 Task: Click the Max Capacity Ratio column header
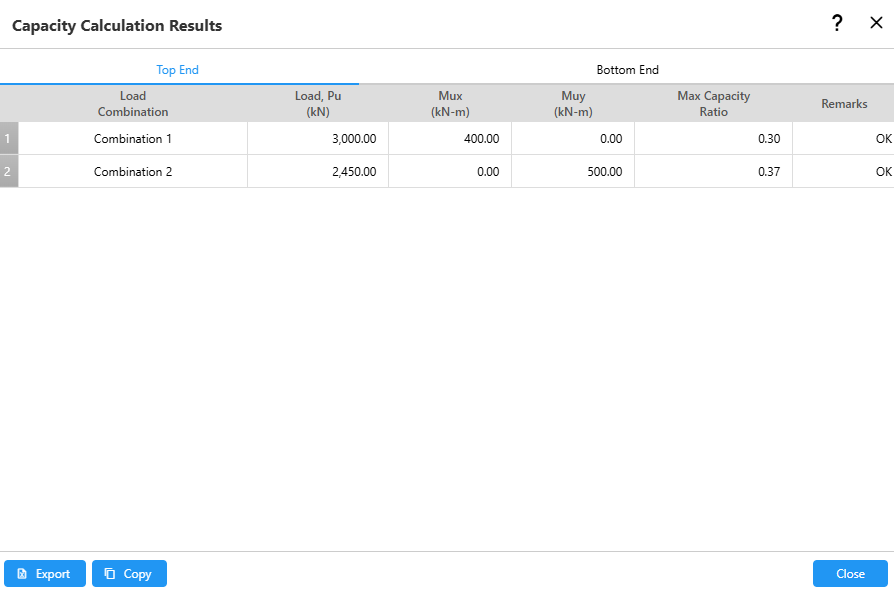713,104
